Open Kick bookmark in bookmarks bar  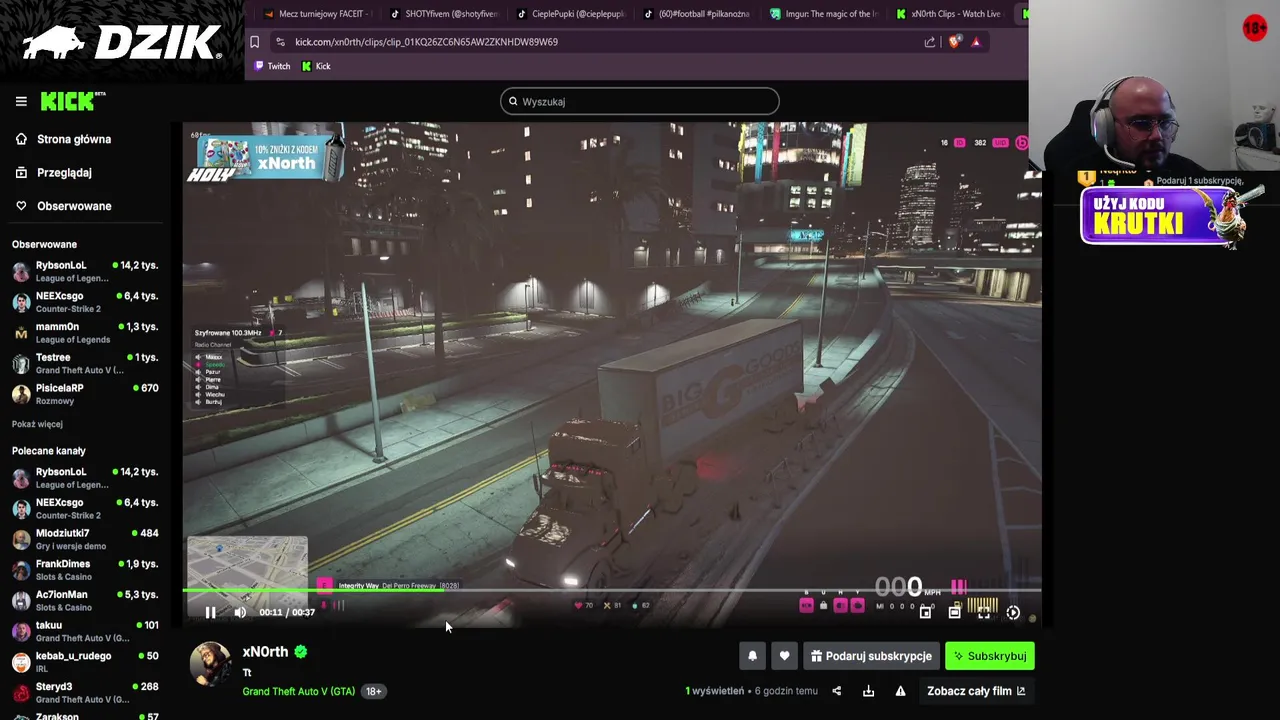click(316, 66)
